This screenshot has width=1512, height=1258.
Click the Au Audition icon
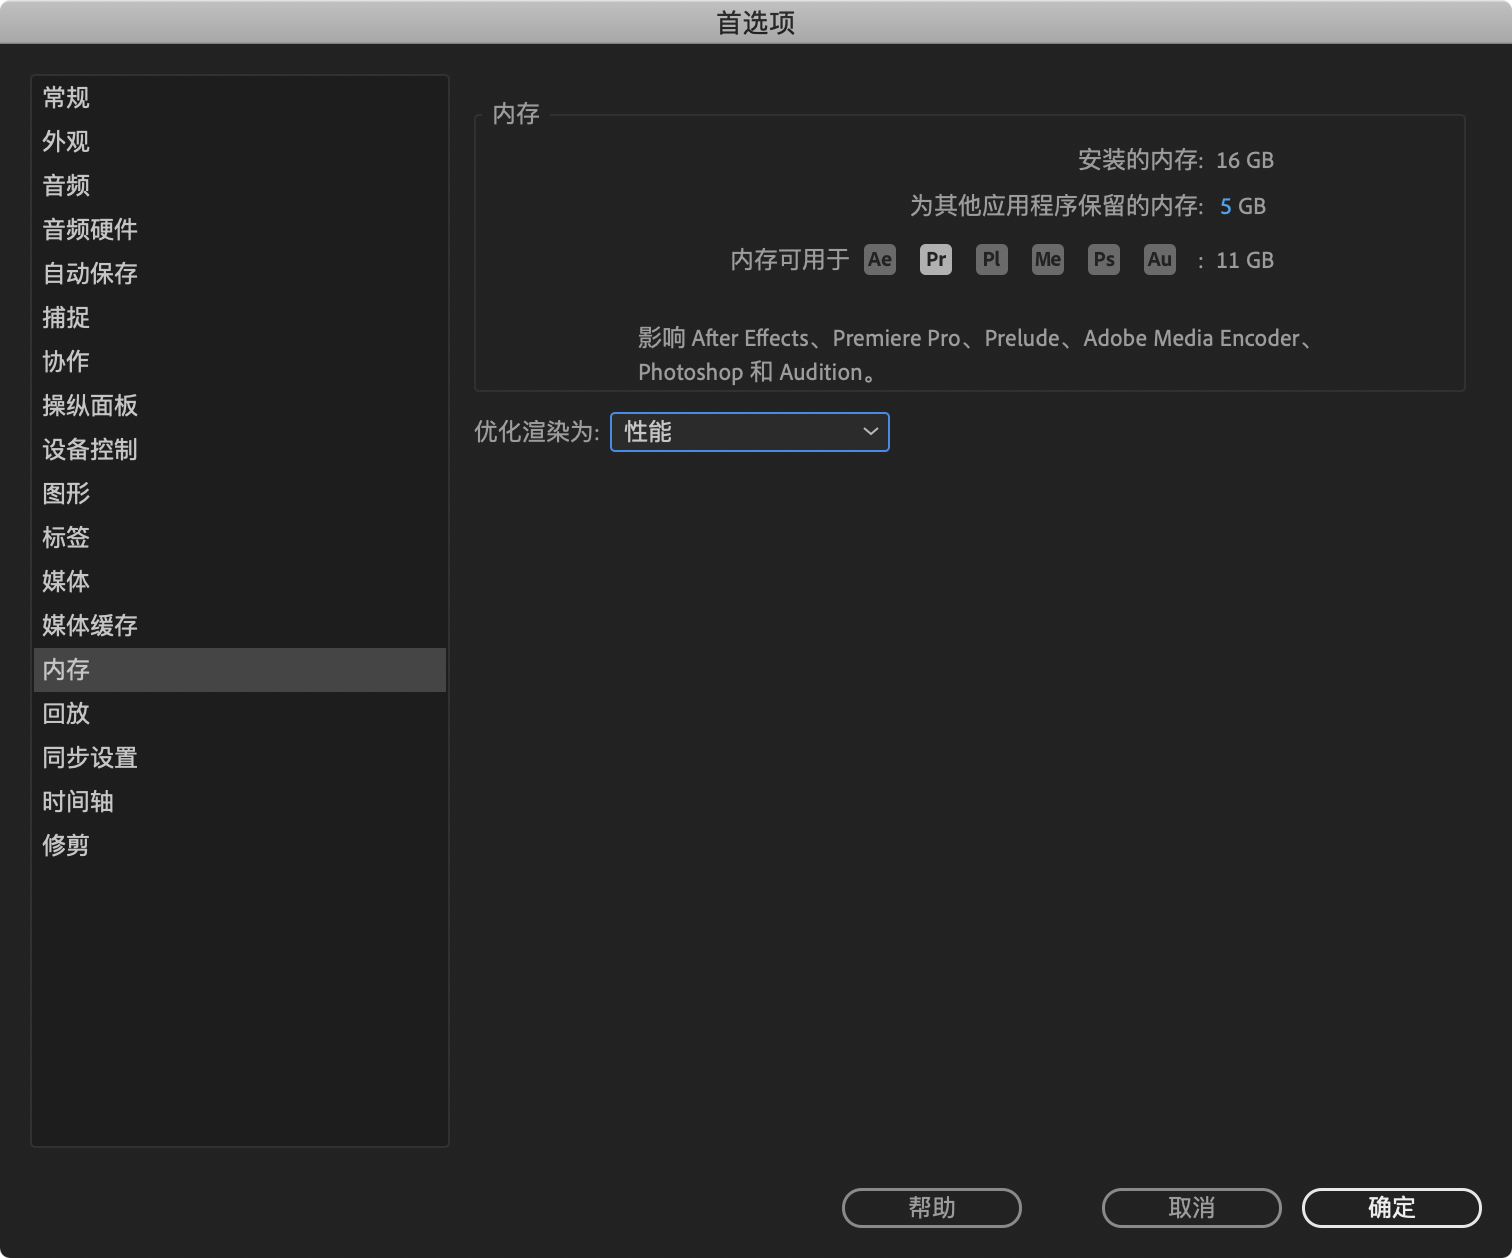pos(1160,260)
